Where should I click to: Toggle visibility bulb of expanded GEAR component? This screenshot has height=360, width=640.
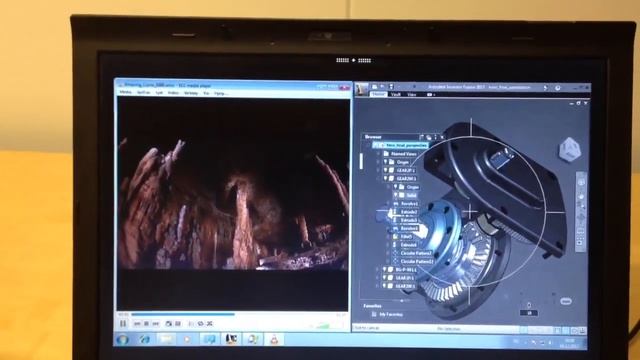(x=385, y=178)
